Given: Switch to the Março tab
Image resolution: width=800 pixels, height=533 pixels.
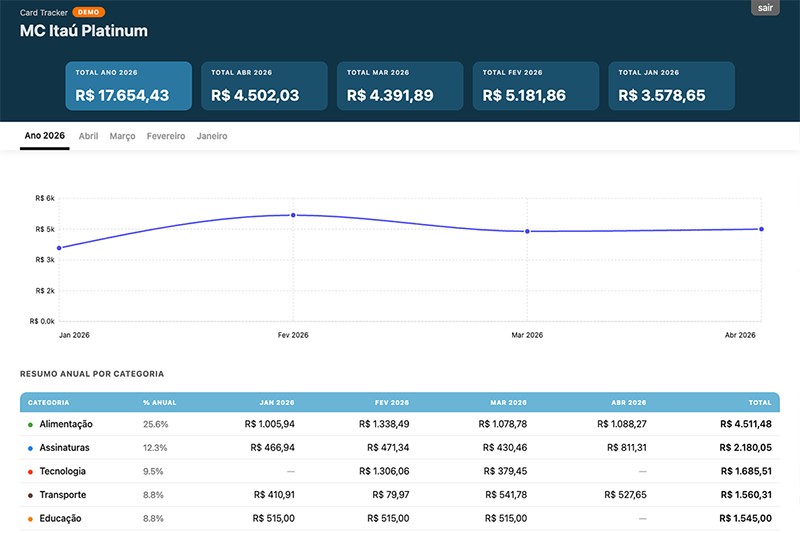Looking at the screenshot, I should click(x=122, y=136).
